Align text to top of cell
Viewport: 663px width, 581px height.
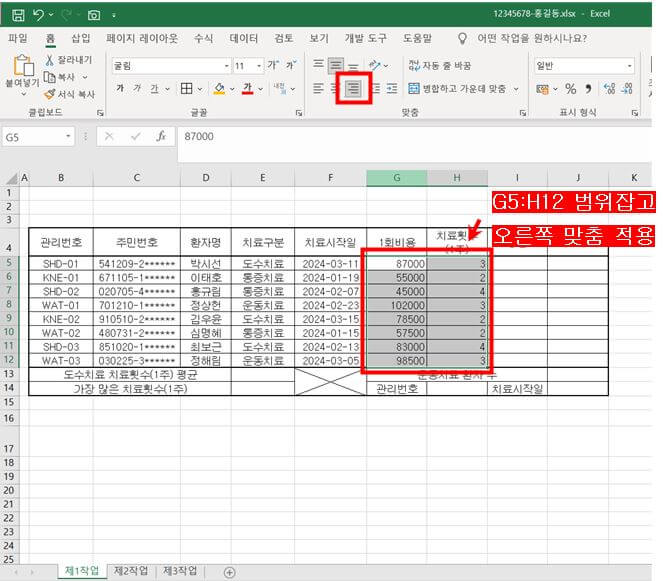point(318,65)
